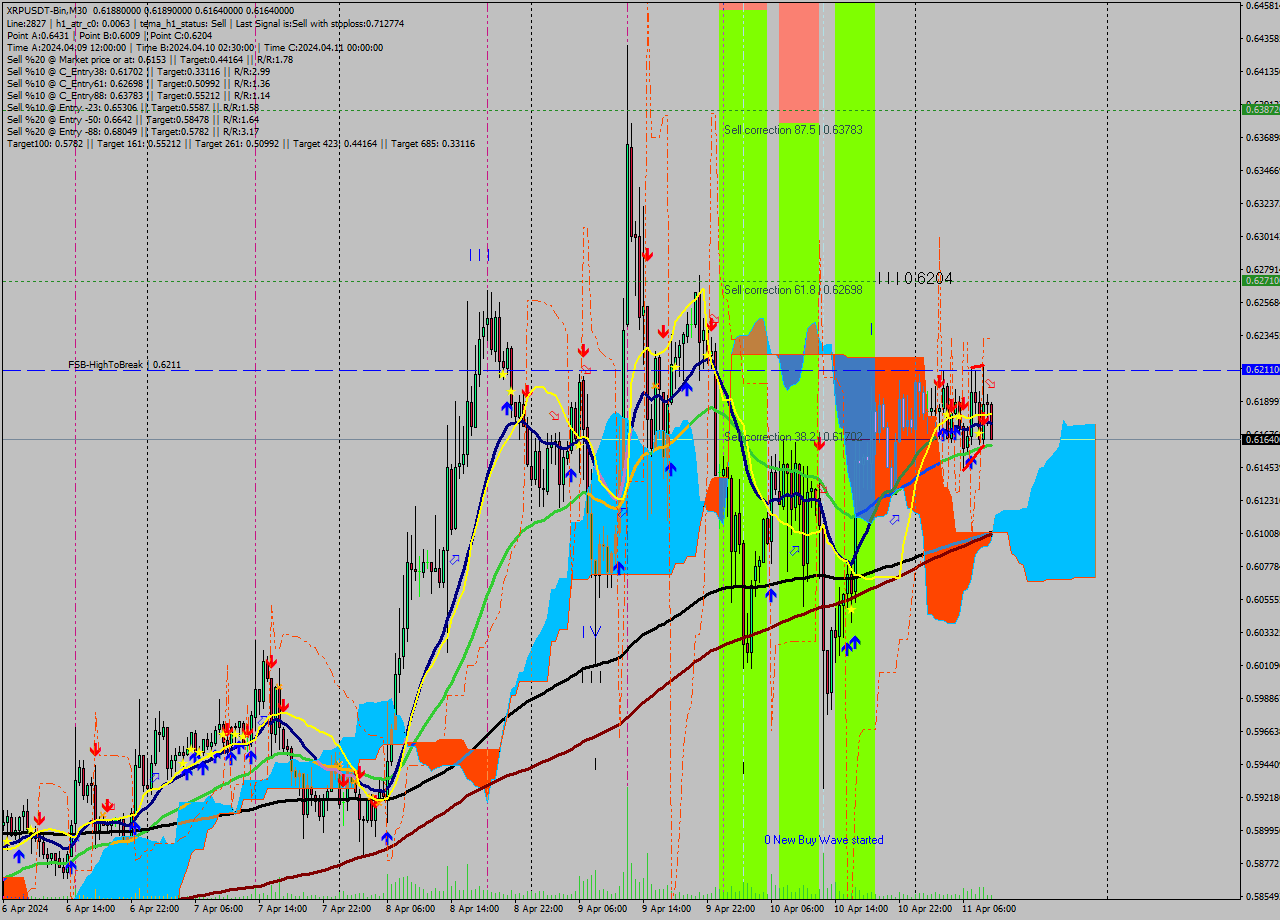Click the FSB-HighToBreak | 0.6211 label
1280x920 pixels.
pyautogui.click(x=125, y=365)
